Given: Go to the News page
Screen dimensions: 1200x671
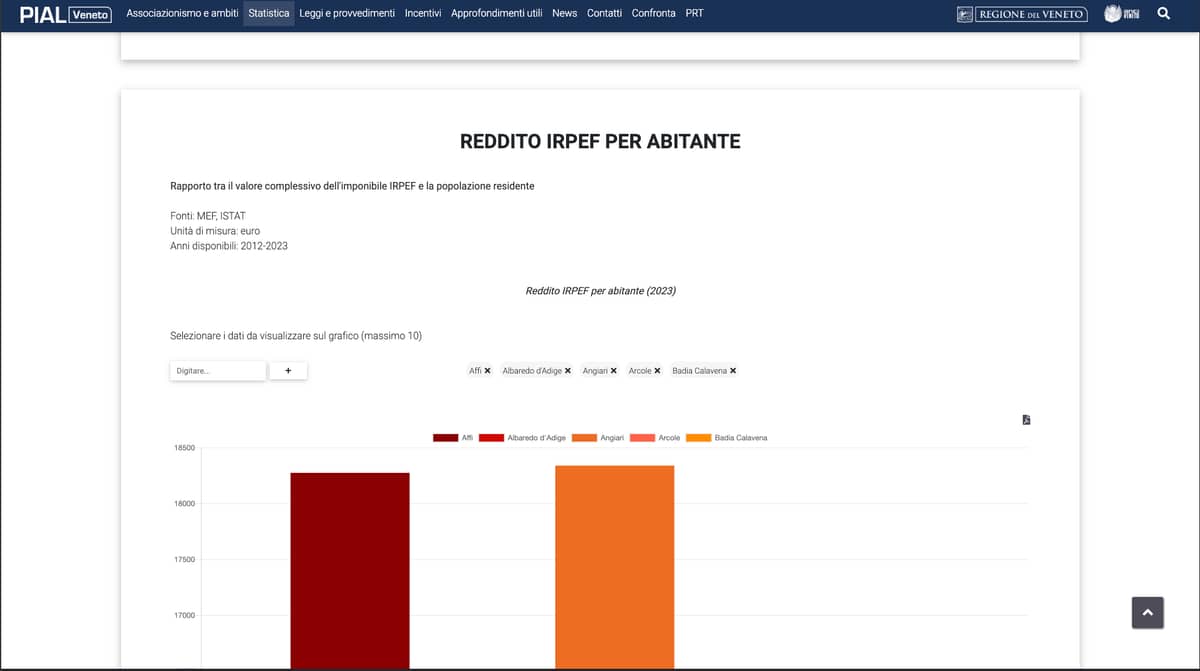Looking at the screenshot, I should (x=564, y=13).
